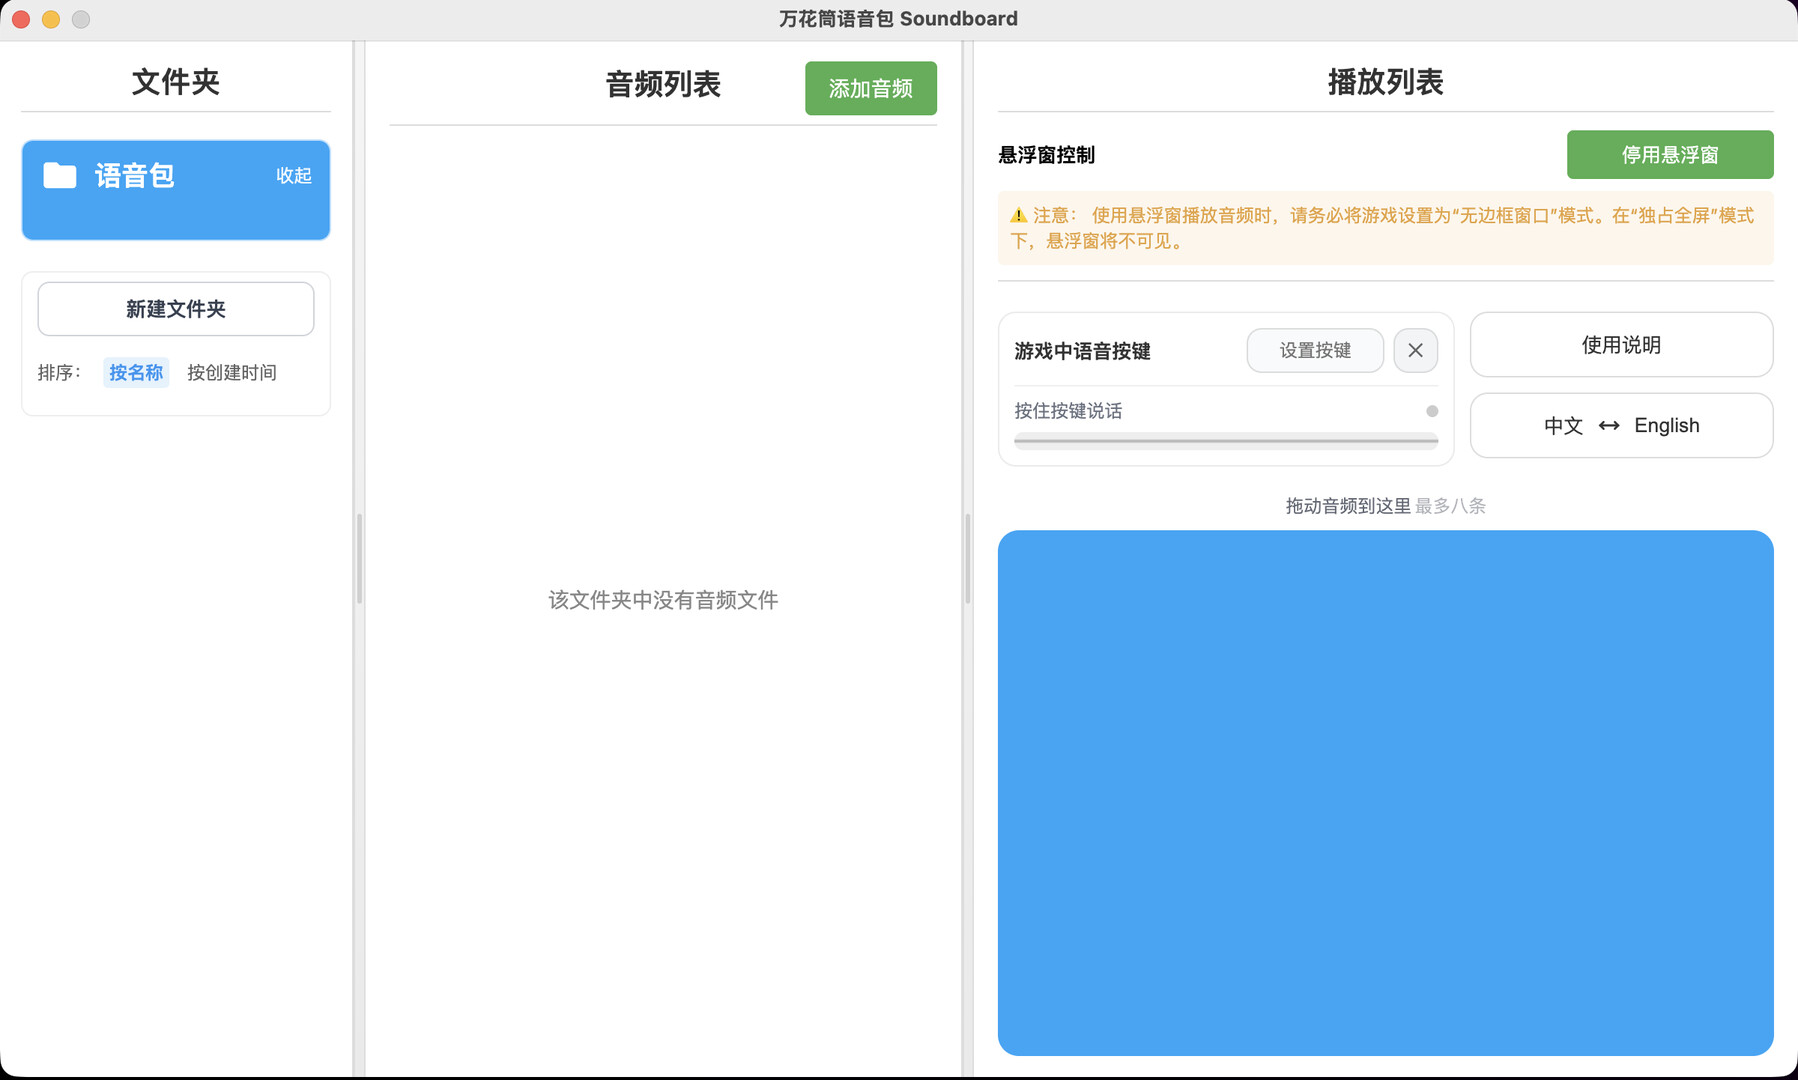Viewport: 1798px width, 1080px height.
Task: Open the 使用说明 instructions
Action: click(1620, 344)
